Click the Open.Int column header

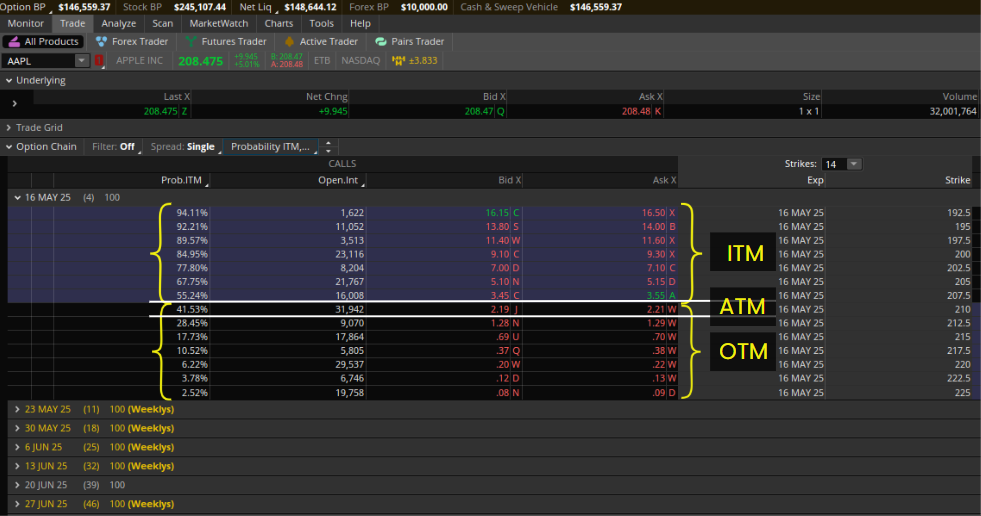[338, 180]
